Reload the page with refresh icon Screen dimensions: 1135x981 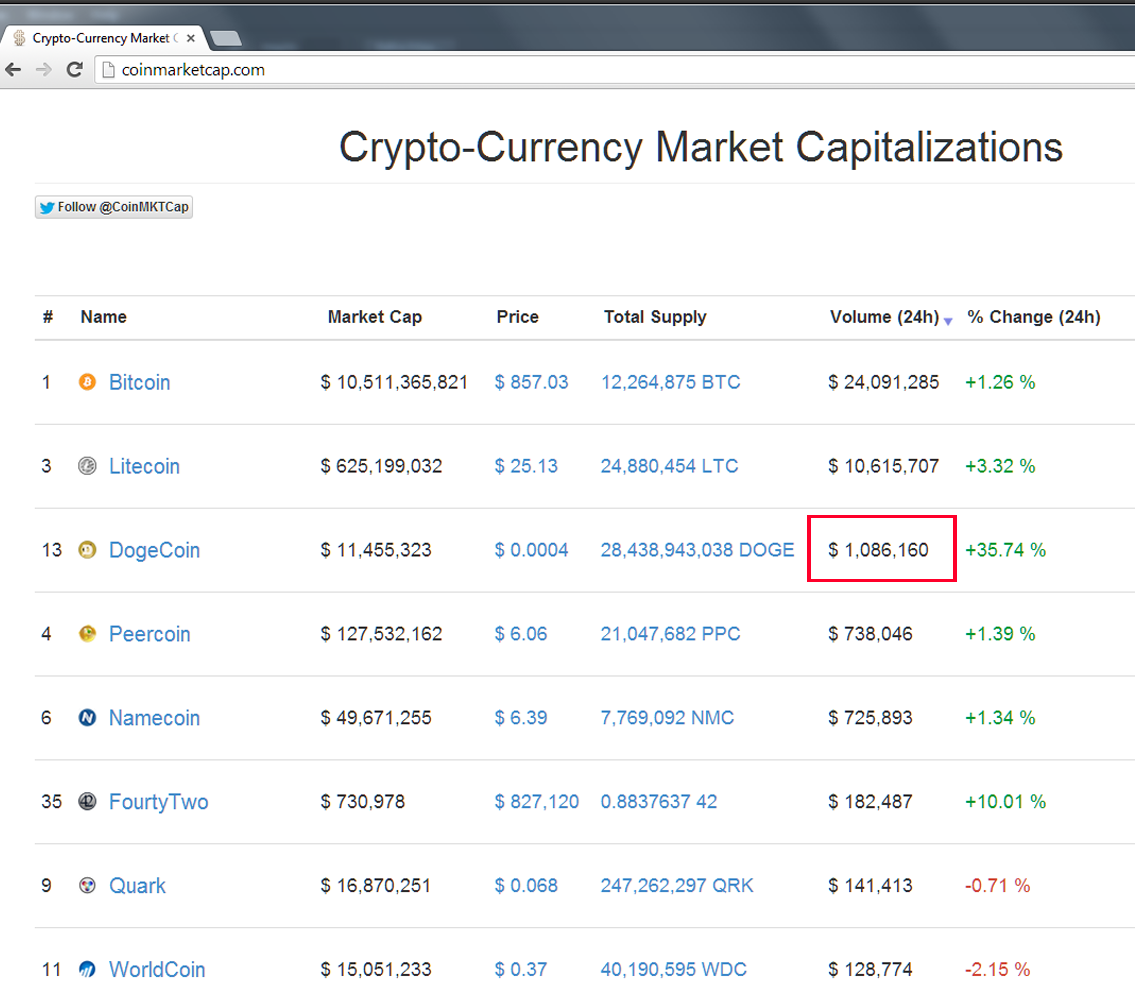(74, 70)
